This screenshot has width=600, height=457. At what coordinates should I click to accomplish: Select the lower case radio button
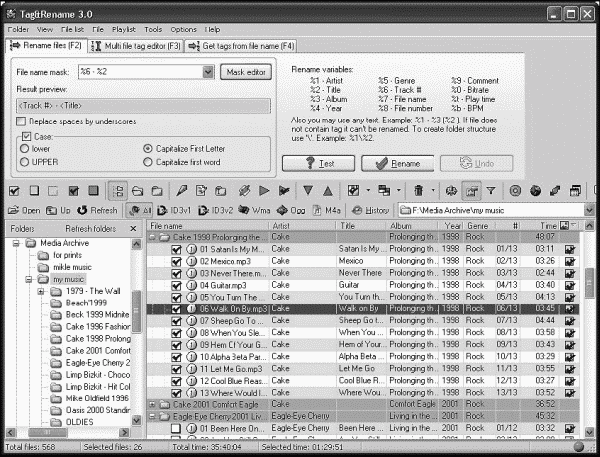pos(24,149)
